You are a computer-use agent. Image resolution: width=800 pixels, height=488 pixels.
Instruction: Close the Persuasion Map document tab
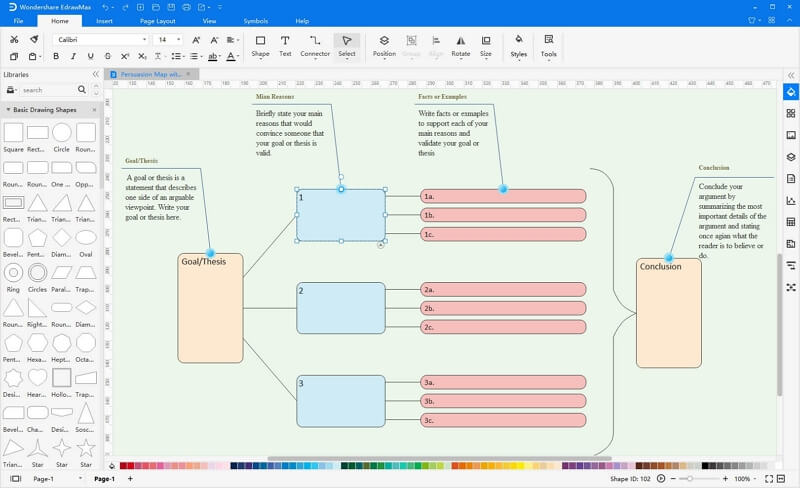coord(188,74)
